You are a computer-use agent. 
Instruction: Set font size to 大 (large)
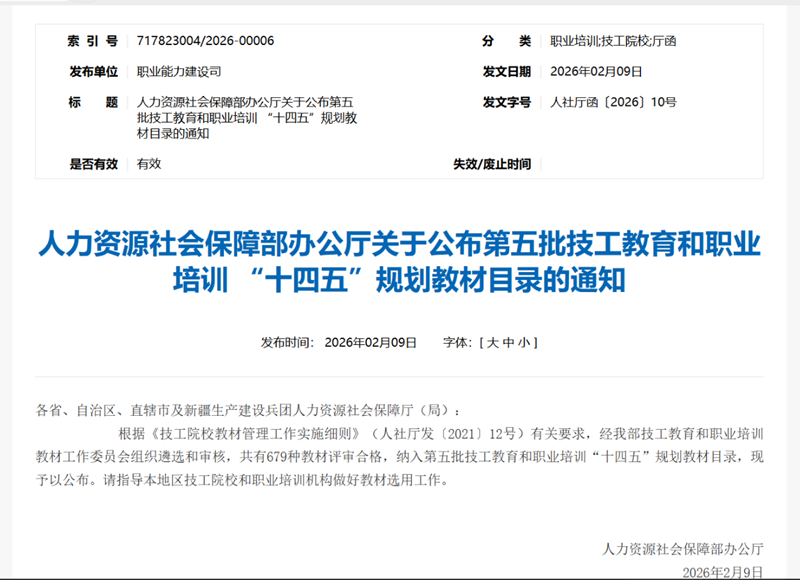click(491, 342)
